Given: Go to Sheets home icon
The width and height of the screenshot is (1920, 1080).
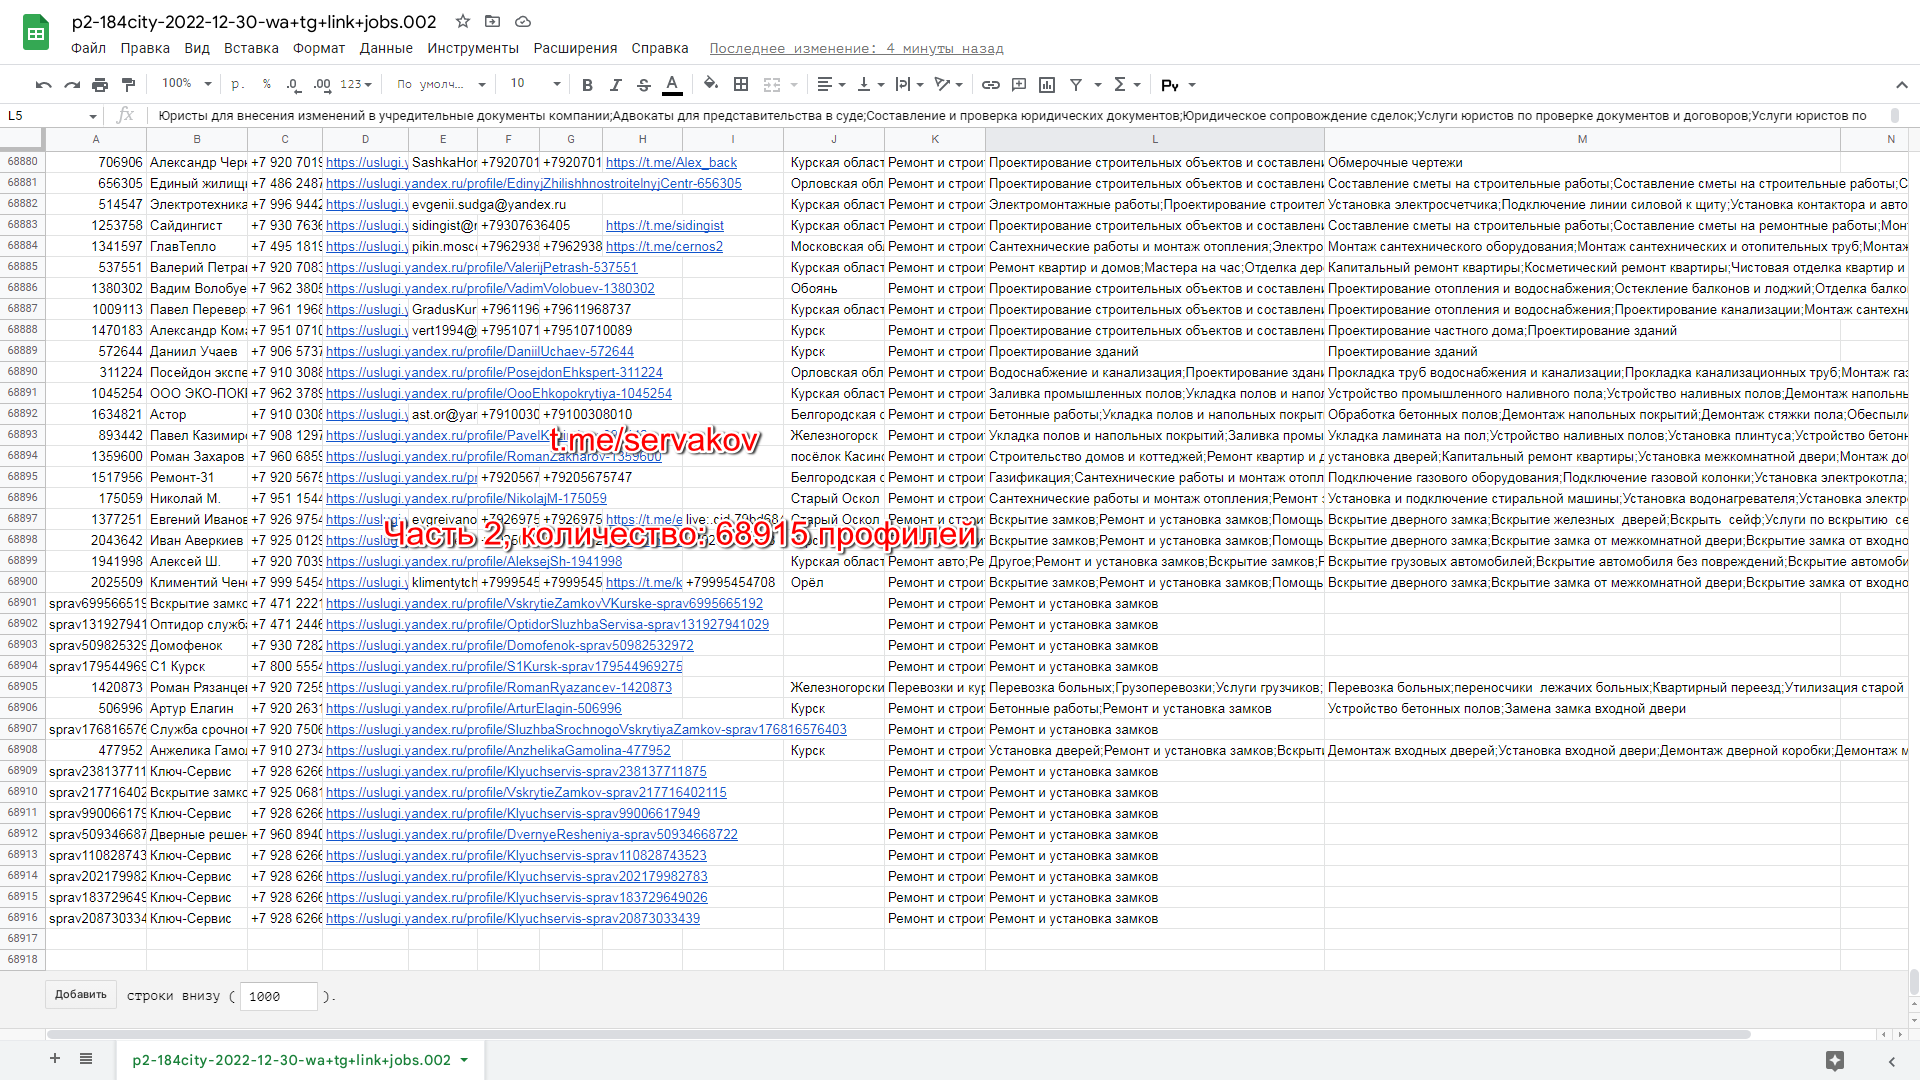Looking at the screenshot, I should [36, 33].
